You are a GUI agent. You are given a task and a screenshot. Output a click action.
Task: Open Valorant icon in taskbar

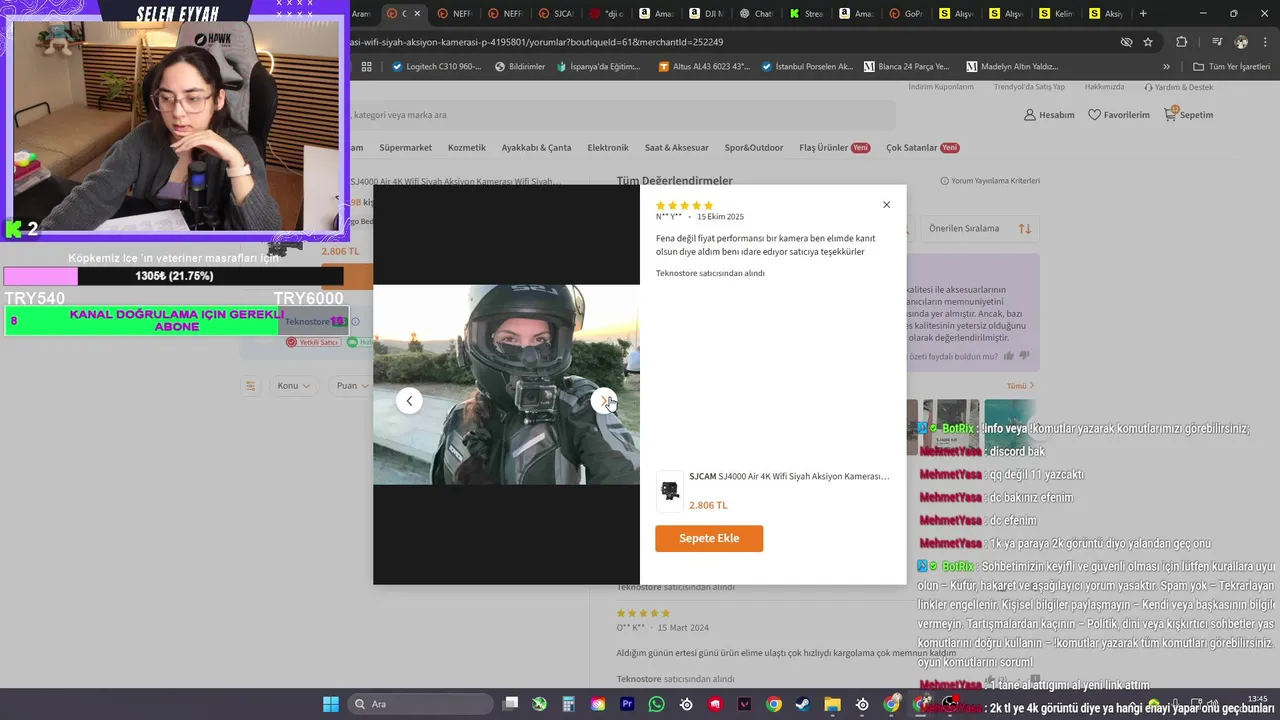pyautogui.click(x=744, y=704)
